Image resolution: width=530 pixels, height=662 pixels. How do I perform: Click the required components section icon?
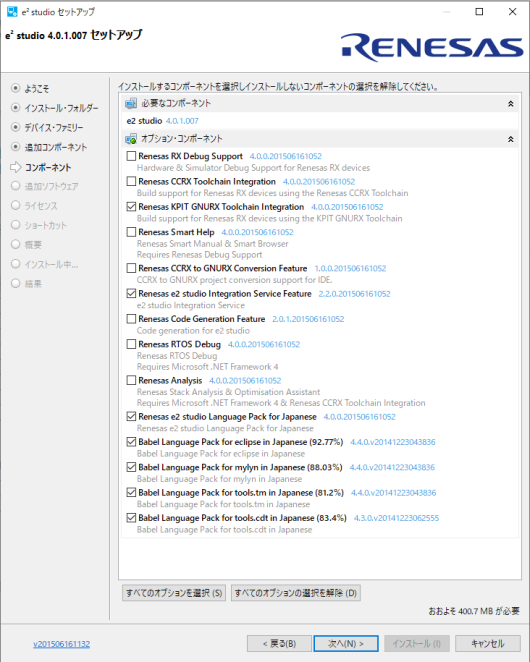(x=131, y=103)
